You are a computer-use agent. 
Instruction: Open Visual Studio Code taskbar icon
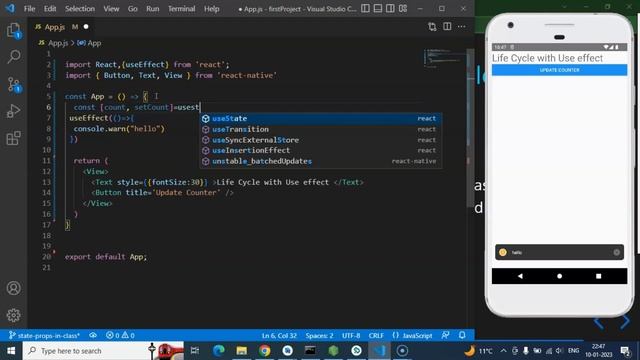379,351
